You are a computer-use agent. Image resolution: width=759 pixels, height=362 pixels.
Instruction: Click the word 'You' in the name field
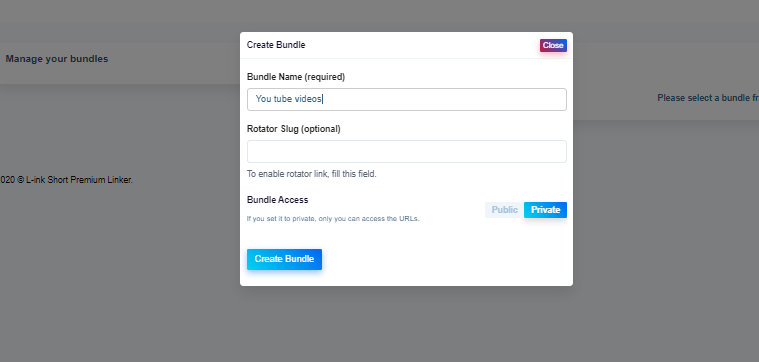(263, 99)
